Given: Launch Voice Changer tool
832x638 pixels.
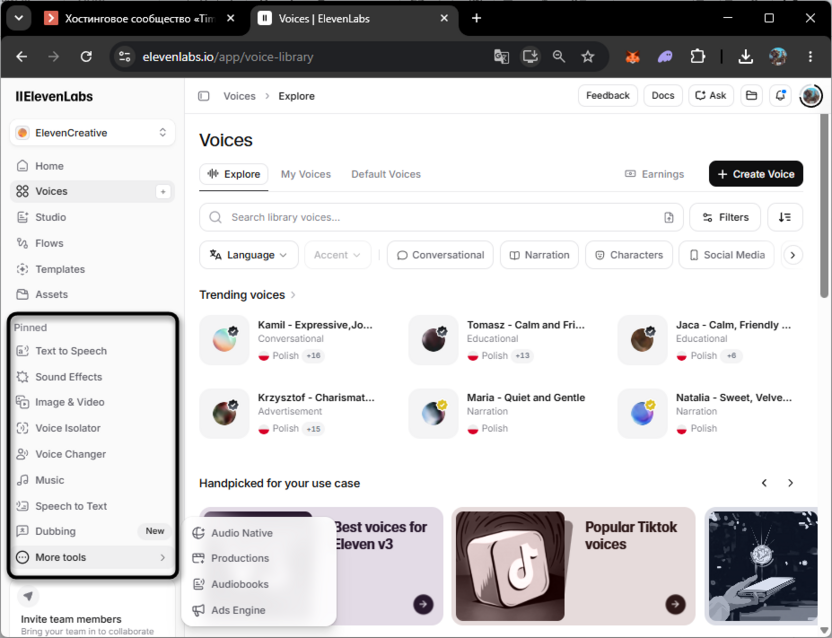Looking at the screenshot, I should (x=92, y=454).
